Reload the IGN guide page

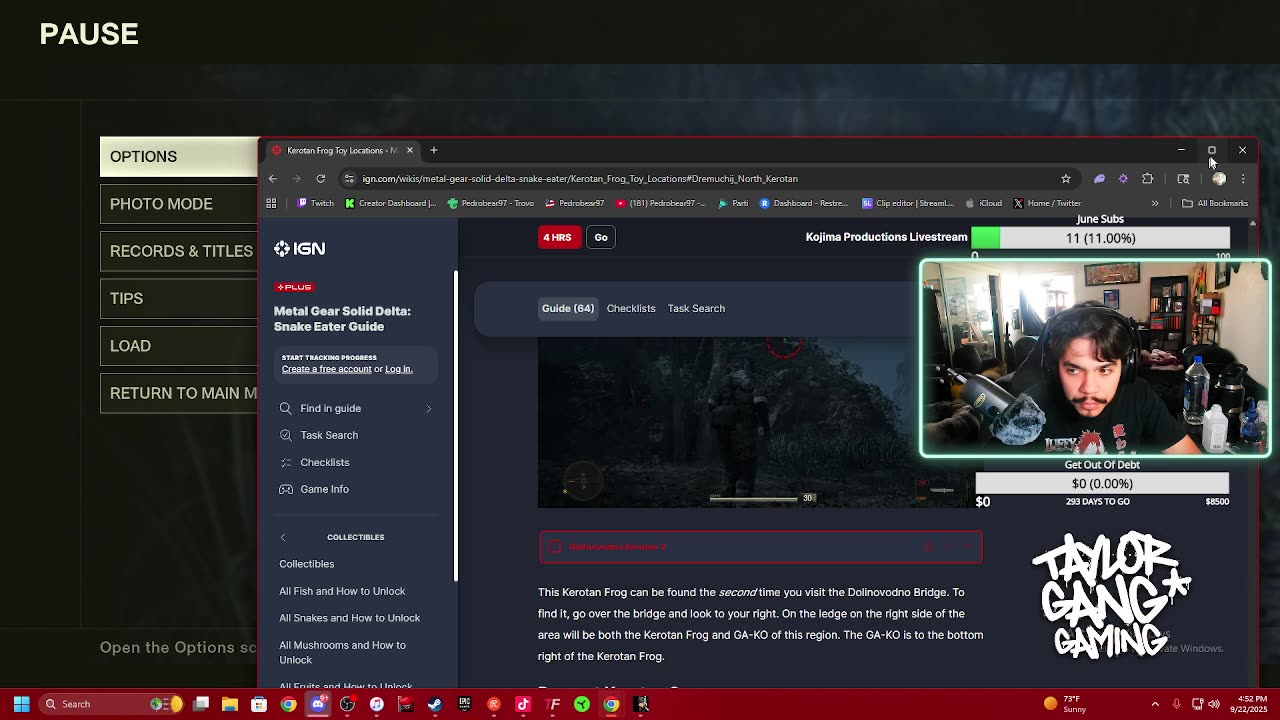(321, 179)
